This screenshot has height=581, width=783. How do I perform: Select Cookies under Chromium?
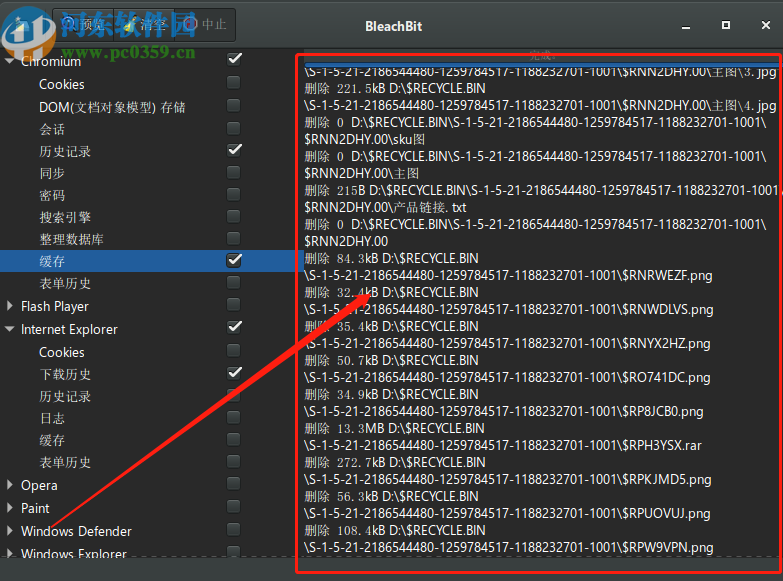pos(61,84)
